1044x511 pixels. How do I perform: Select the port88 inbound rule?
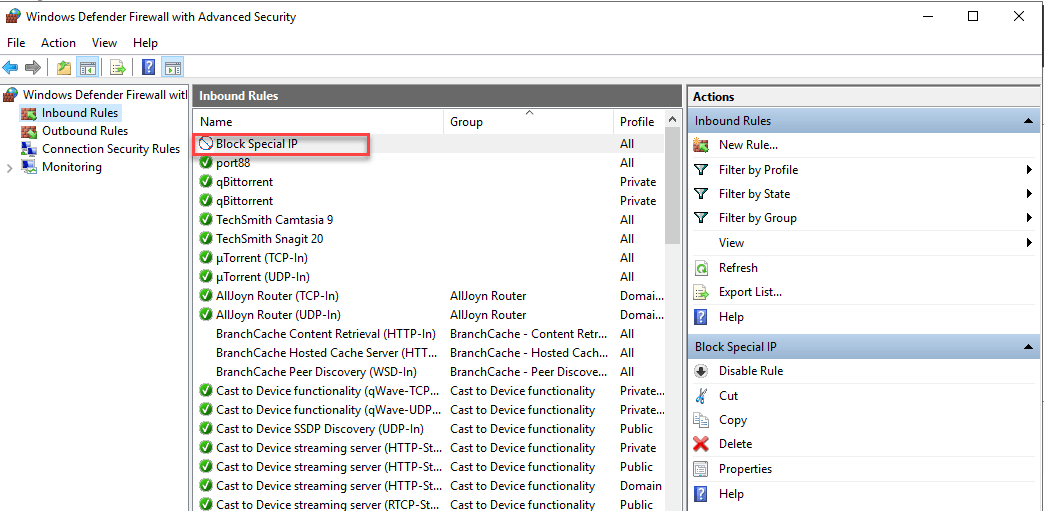233,163
